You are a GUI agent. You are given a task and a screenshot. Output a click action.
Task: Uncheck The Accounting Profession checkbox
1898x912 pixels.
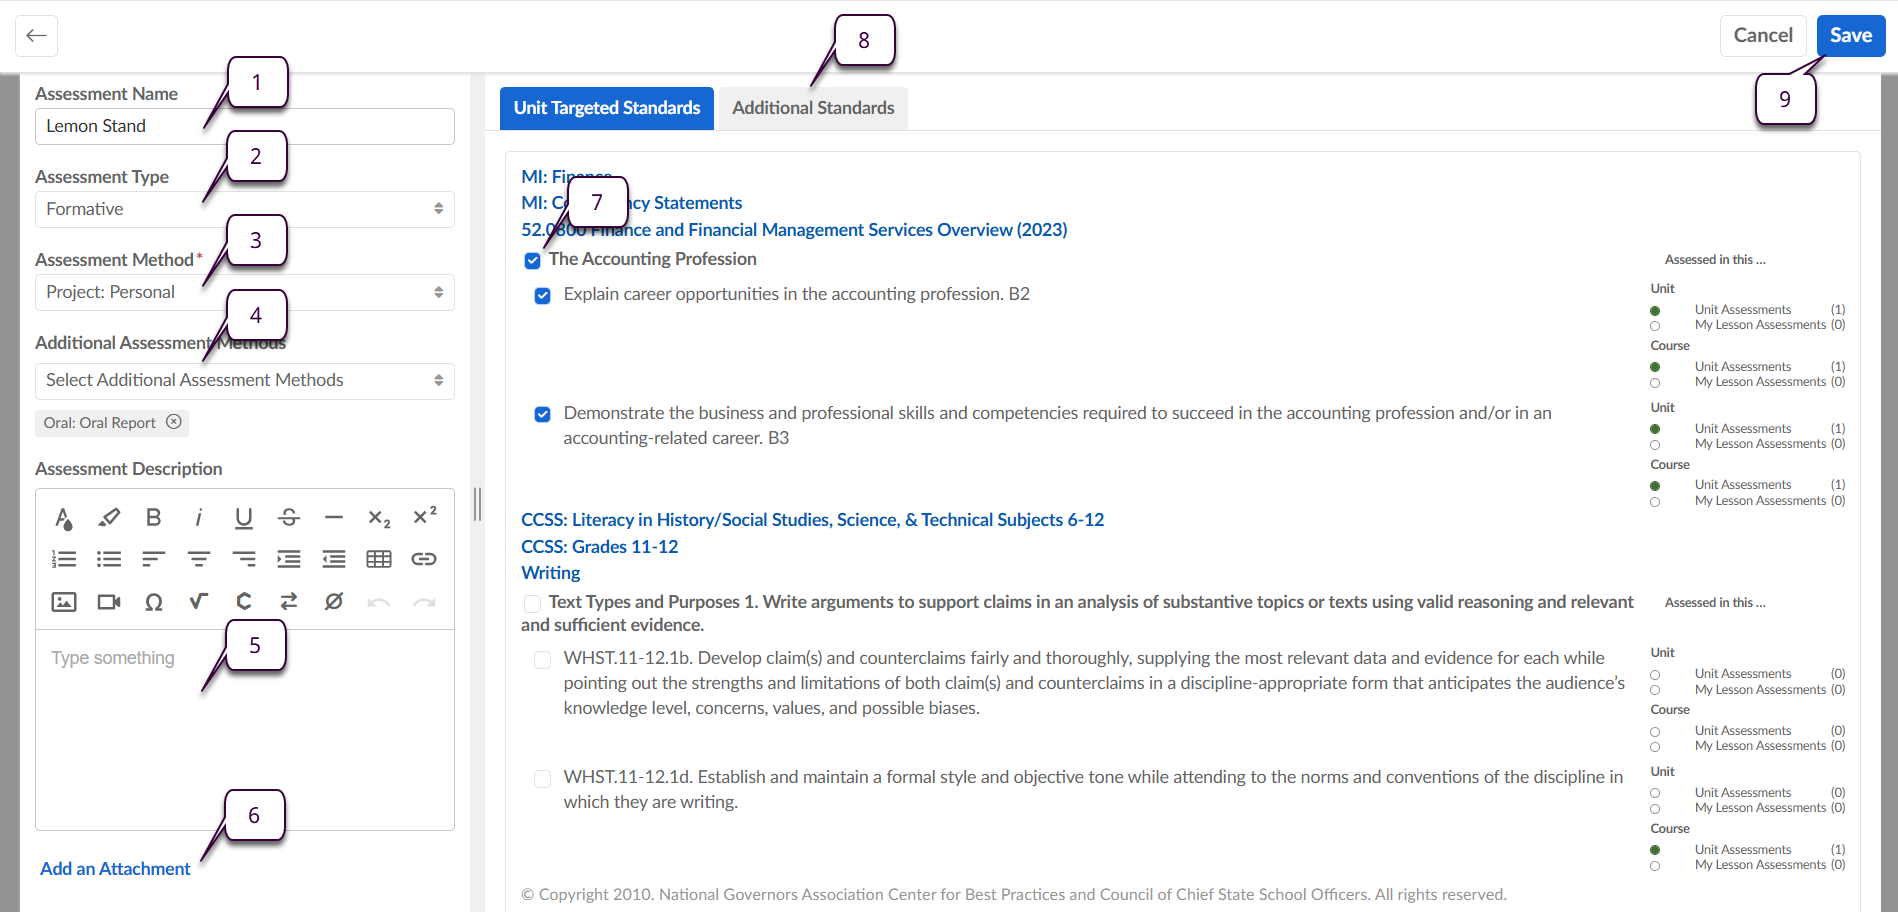coord(532,261)
